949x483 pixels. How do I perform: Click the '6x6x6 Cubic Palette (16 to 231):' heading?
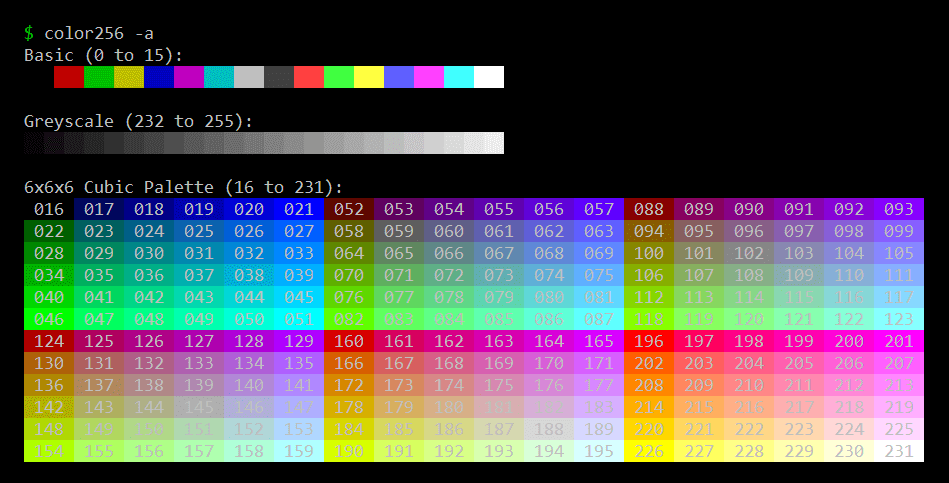pyautogui.click(x=183, y=187)
